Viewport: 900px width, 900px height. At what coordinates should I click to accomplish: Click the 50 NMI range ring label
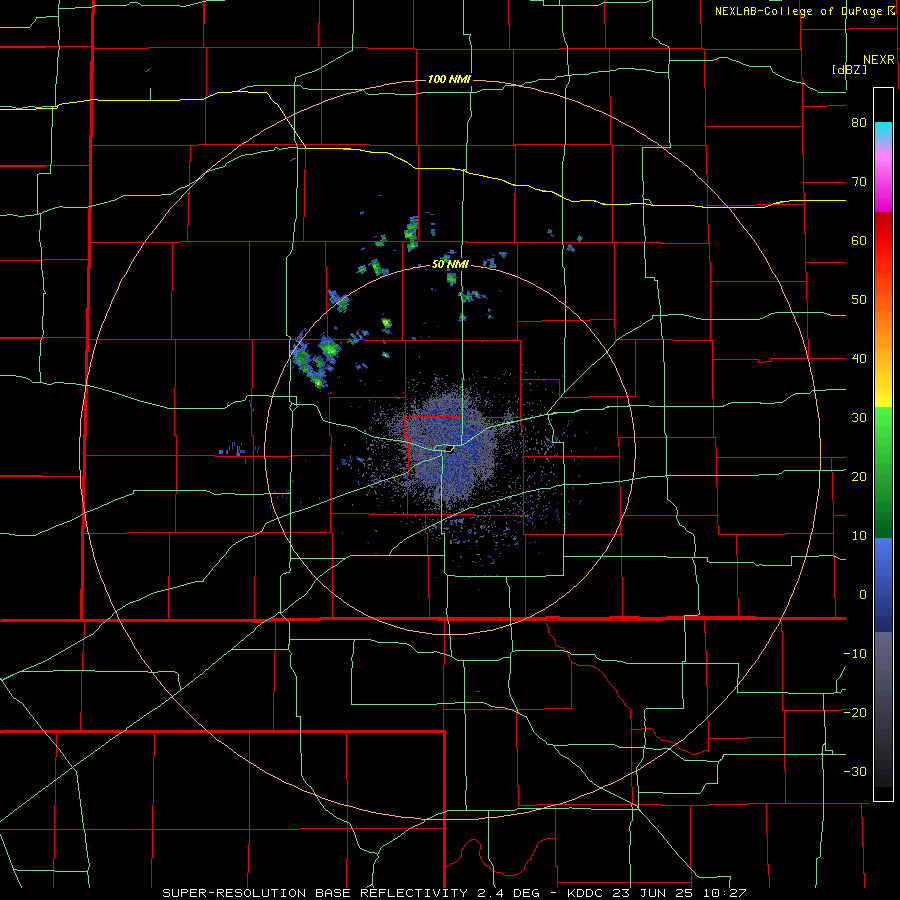[x=451, y=265]
